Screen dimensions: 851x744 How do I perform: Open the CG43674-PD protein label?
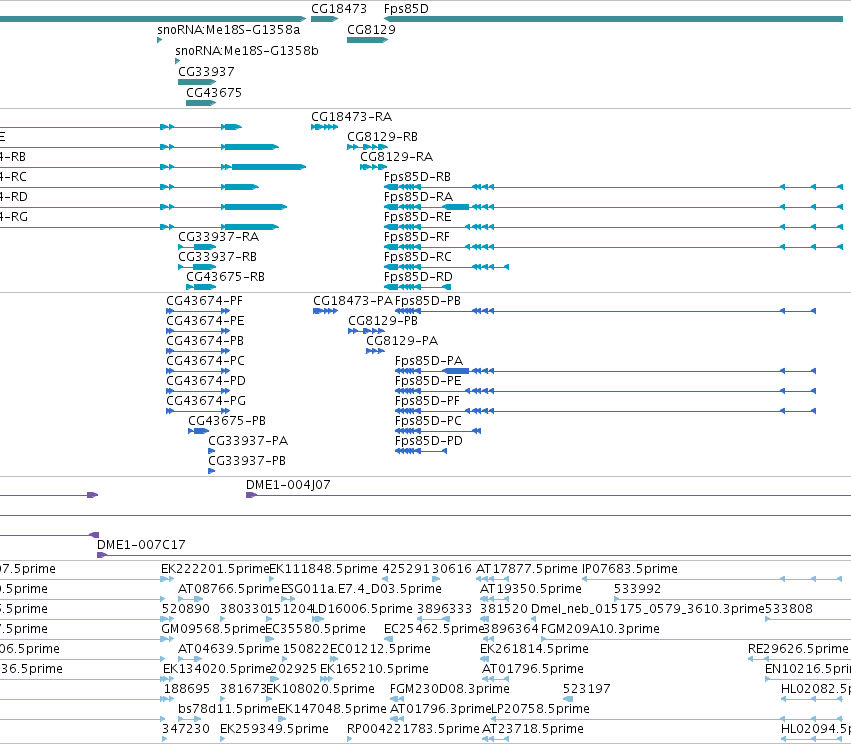pyautogui.click(x=206, y=381)
